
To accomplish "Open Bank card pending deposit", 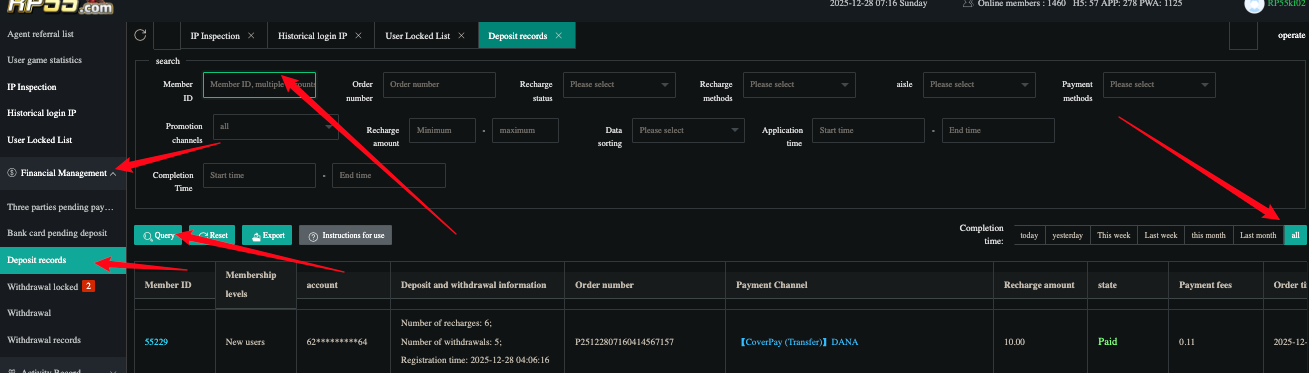I will tap(64, 233).
